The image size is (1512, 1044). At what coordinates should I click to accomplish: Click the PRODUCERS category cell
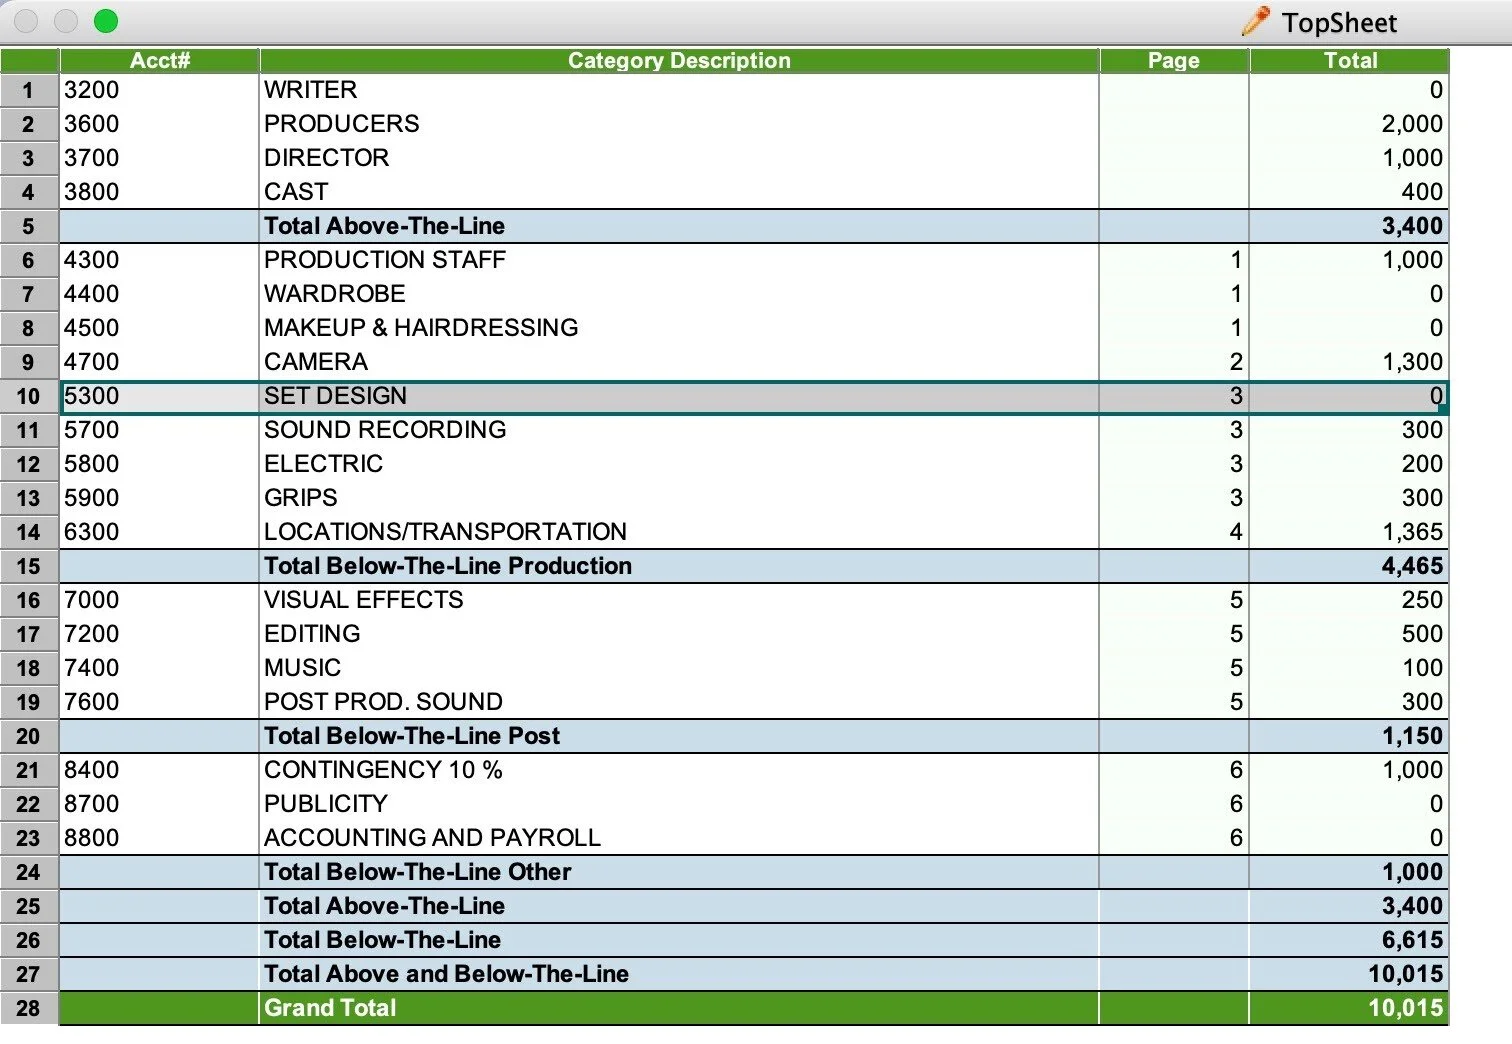click(679, 124)
